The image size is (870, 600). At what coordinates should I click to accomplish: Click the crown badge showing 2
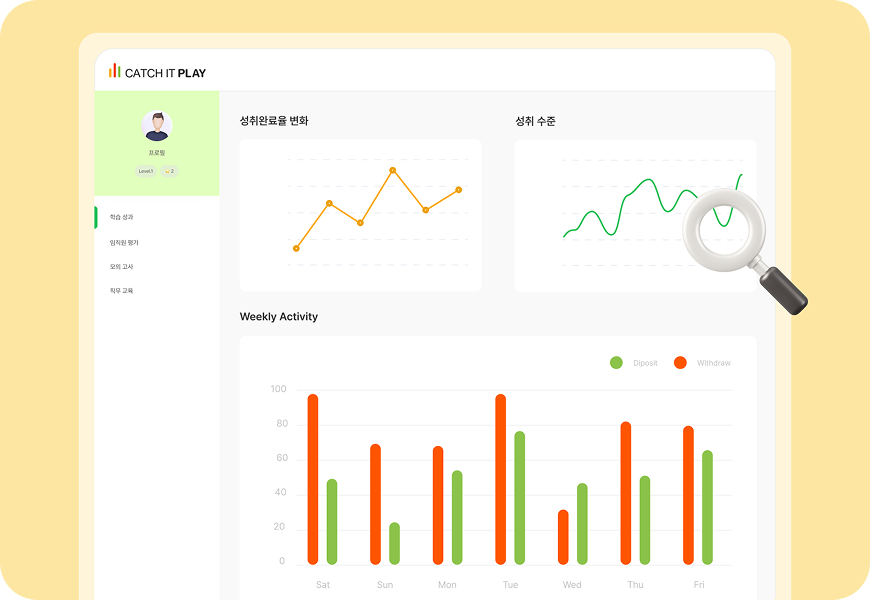169,171
